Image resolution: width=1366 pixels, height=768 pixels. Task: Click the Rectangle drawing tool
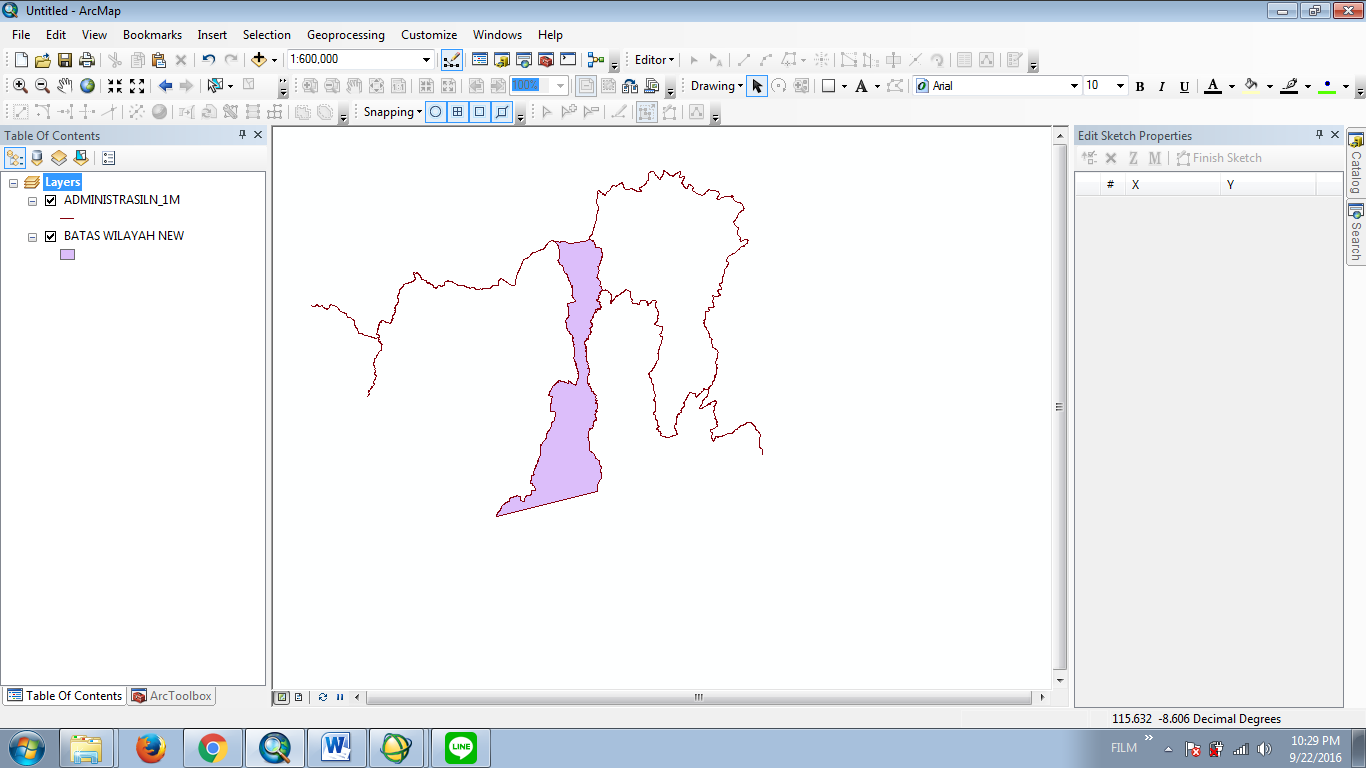point(828,86)
